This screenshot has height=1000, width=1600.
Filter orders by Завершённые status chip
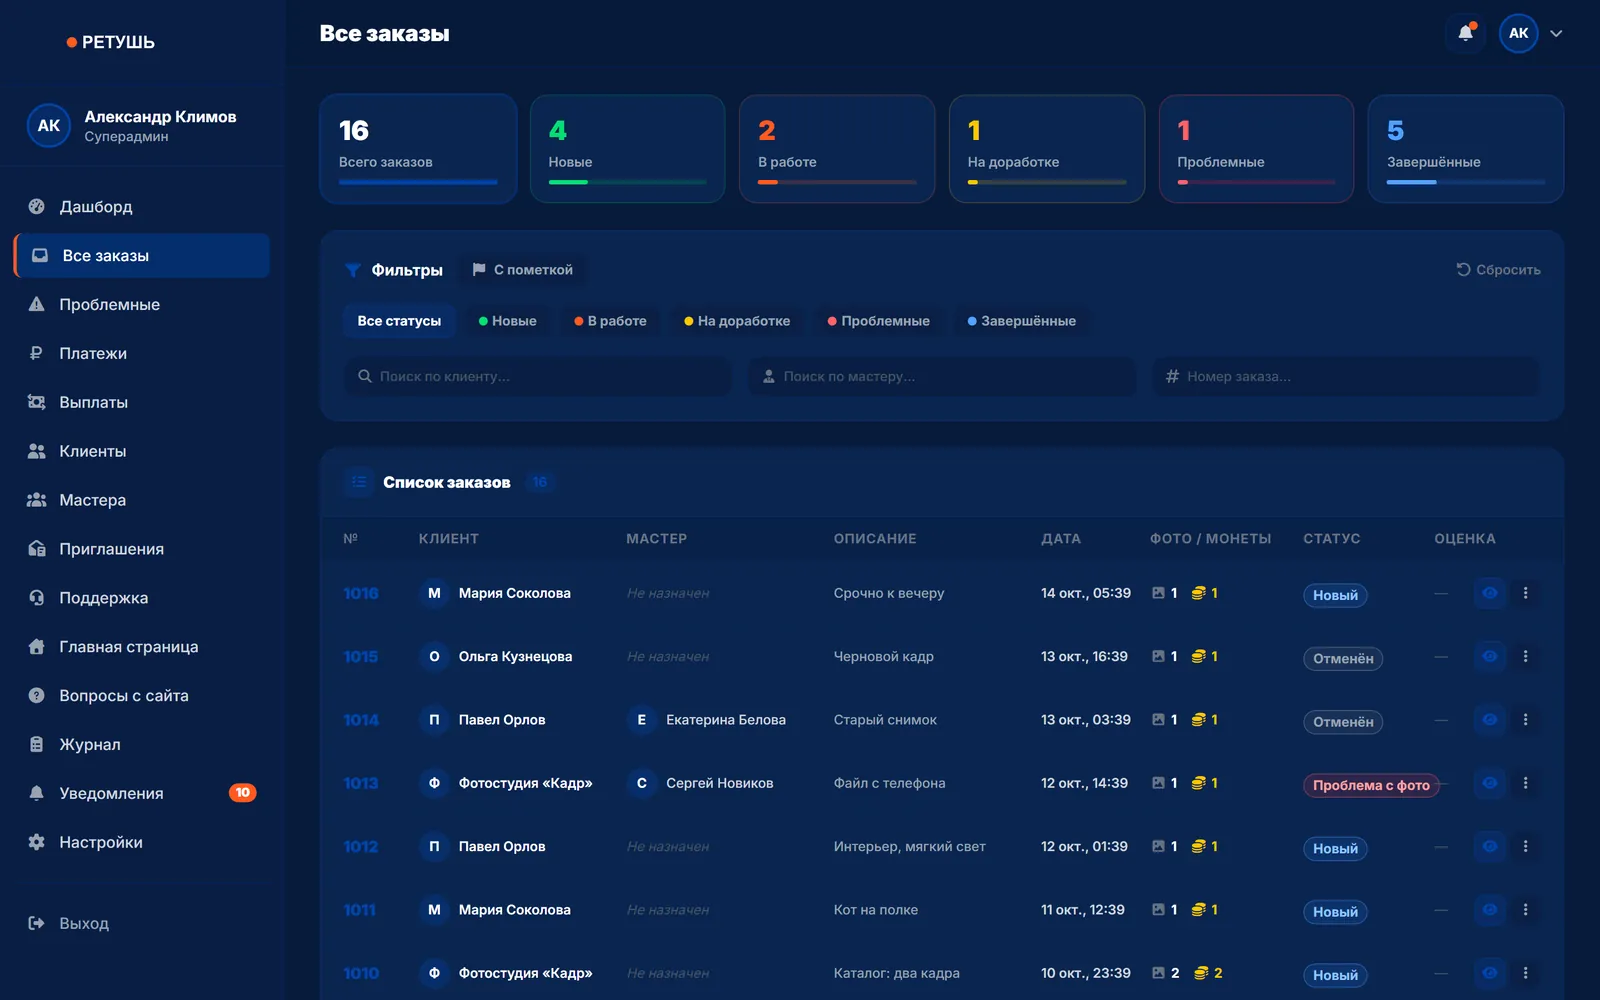(1022, 321)
